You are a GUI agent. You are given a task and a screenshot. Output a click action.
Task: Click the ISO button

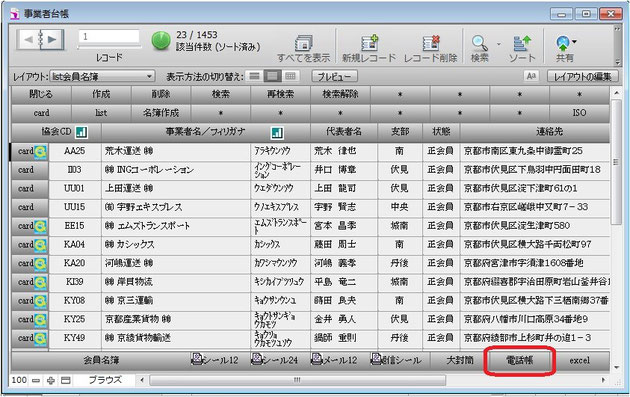(x=579, y=113)
